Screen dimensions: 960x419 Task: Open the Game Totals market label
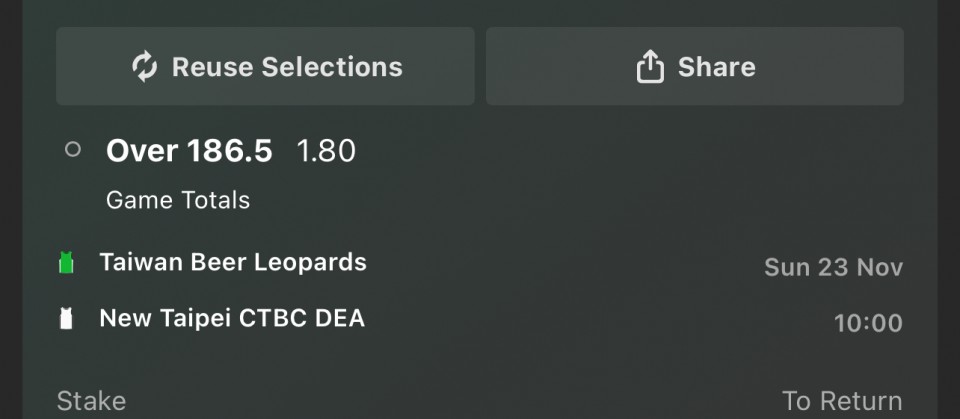178,200
